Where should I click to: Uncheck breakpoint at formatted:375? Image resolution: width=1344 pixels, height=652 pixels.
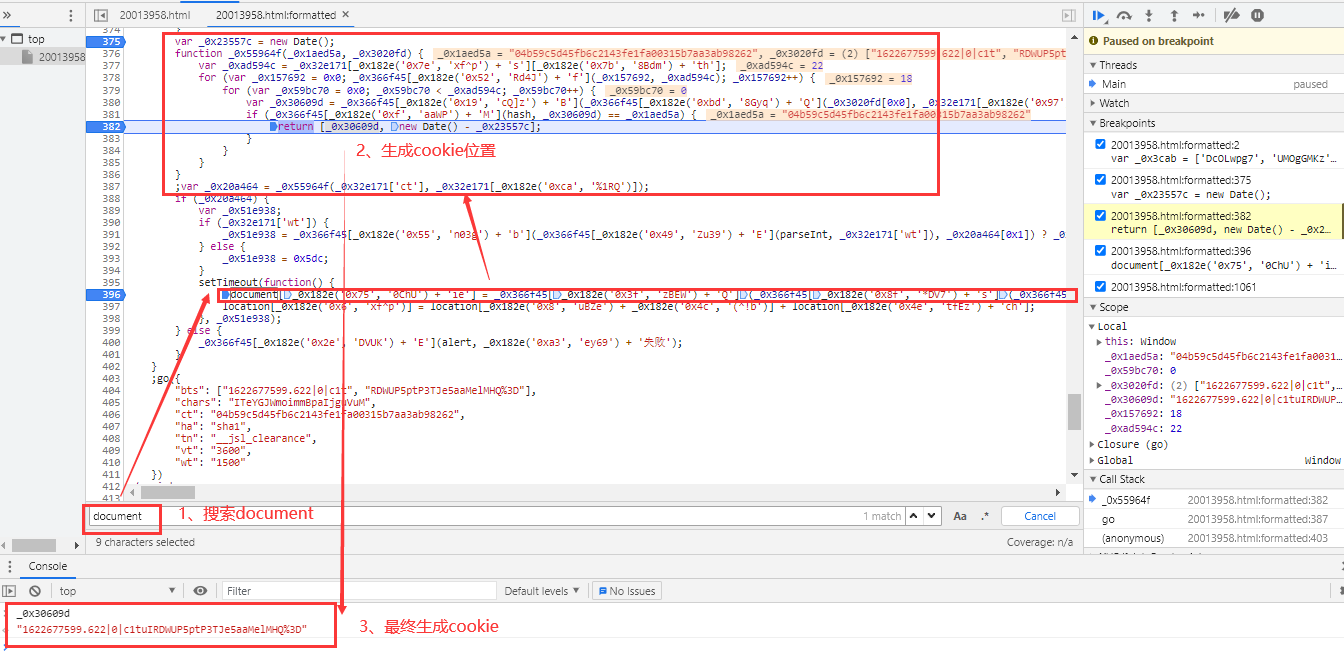(x=1101, y=181)
